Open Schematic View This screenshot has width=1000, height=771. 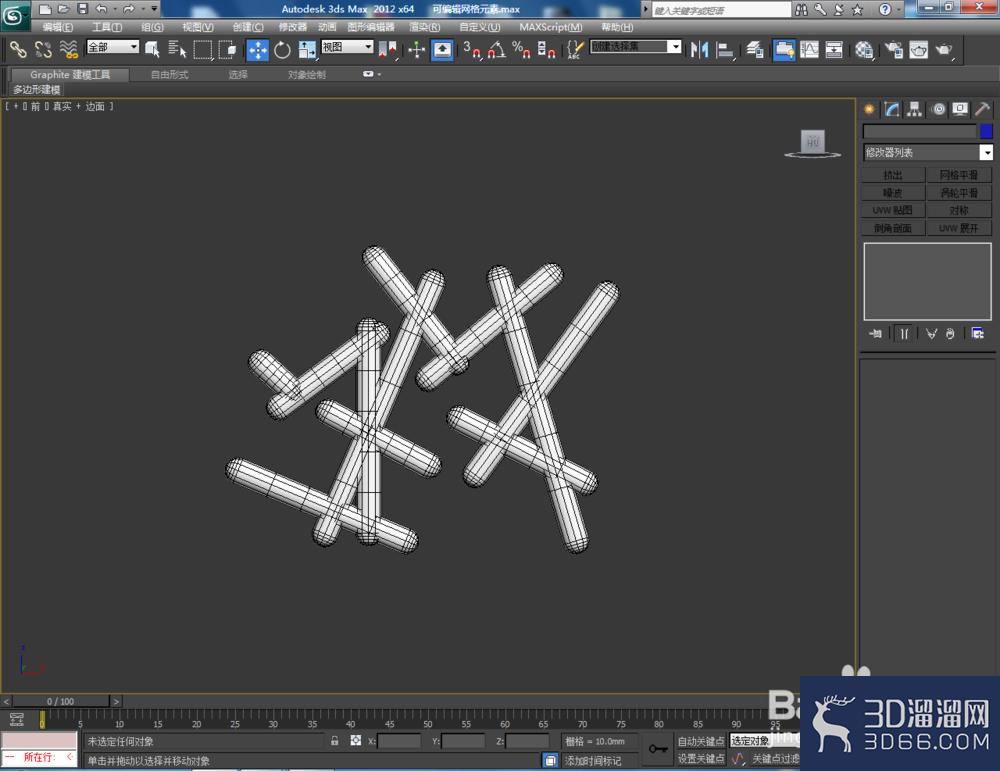tap(834, 49)
